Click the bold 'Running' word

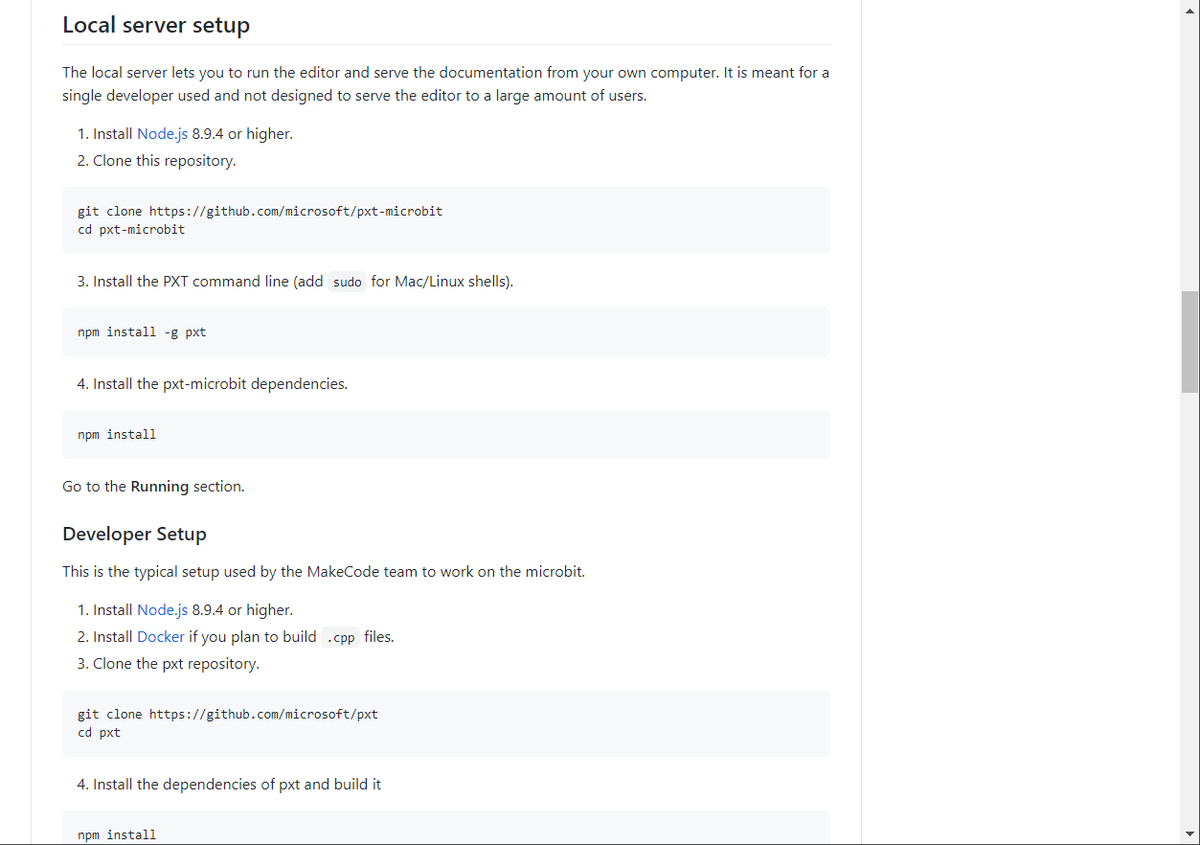point(160,487)
